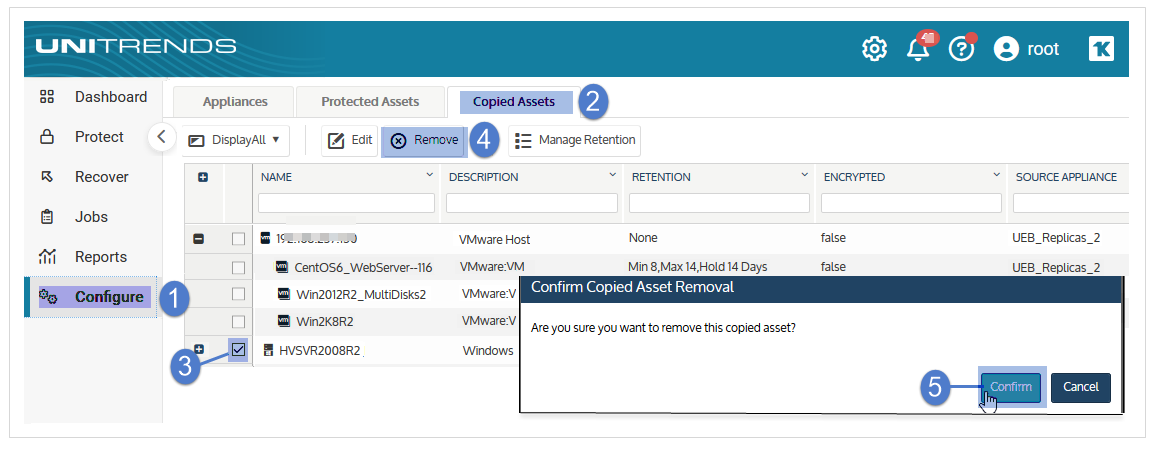Click the Edit button
Screen dimensions: 1166x460
click(350, 140)
